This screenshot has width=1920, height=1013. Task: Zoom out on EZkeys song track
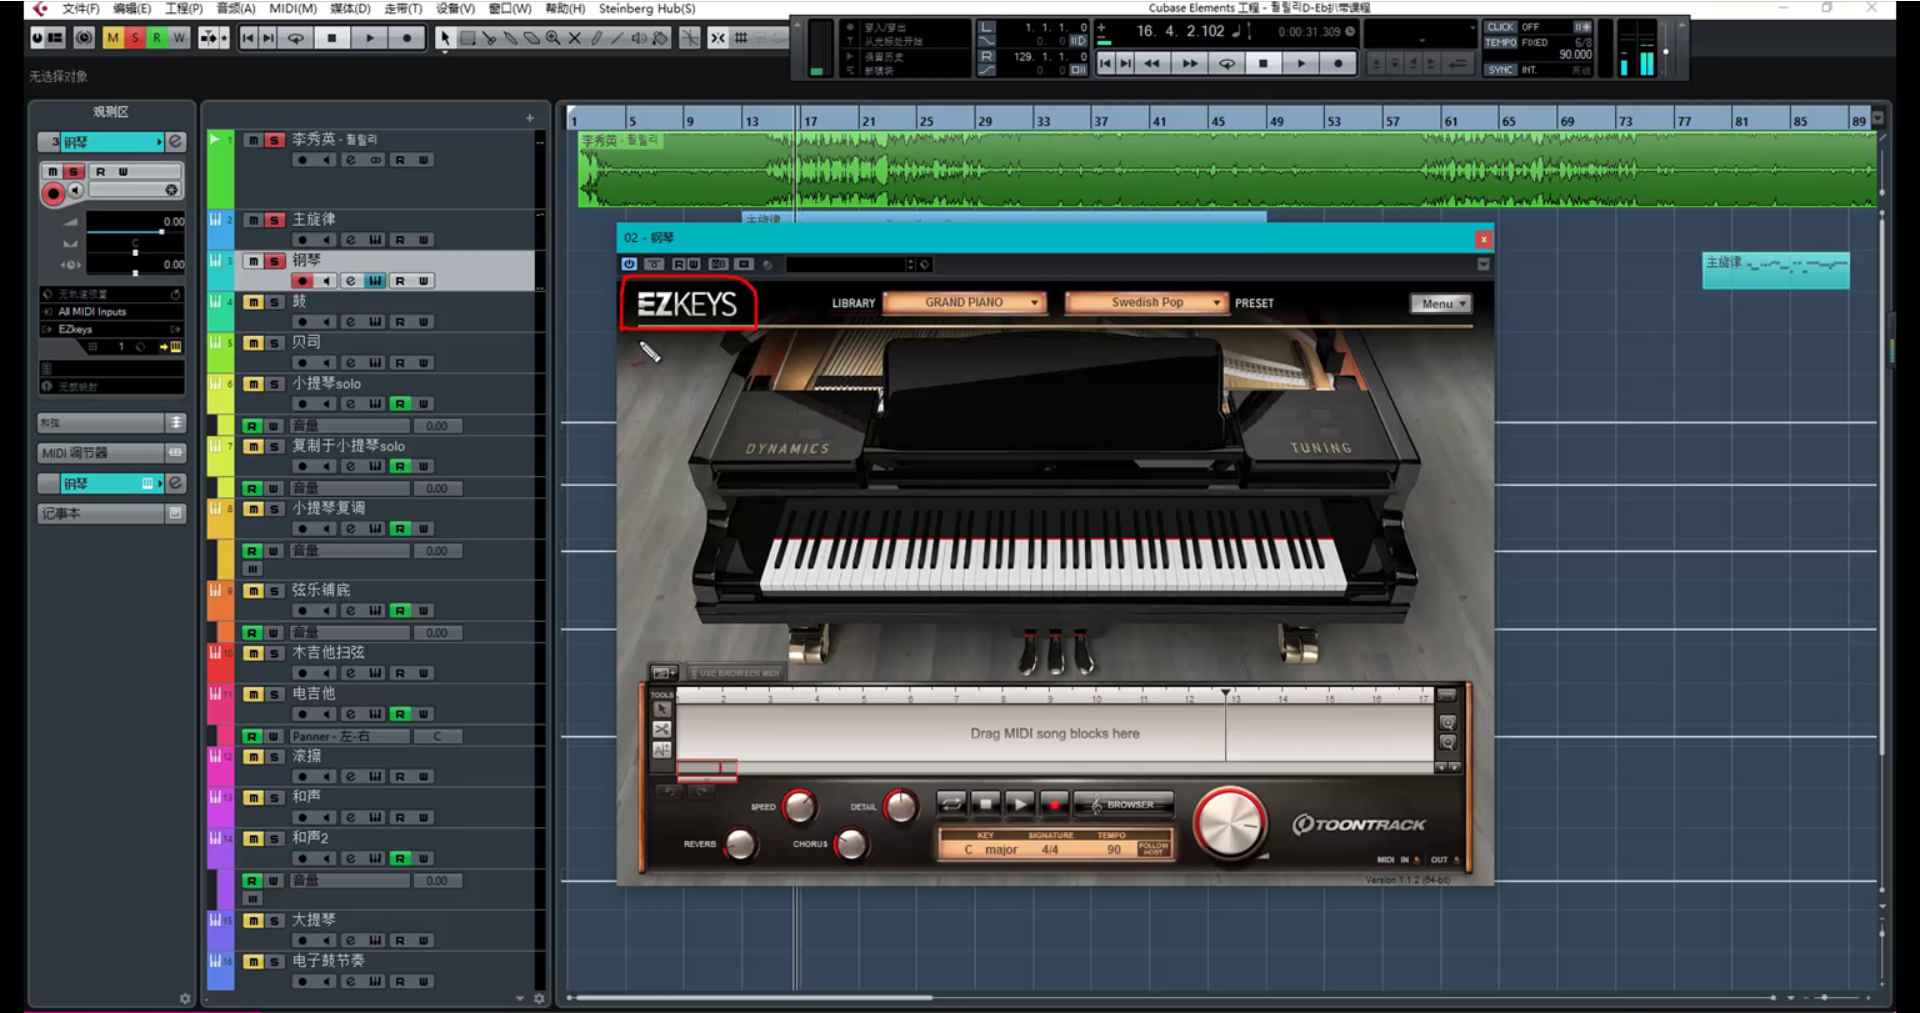point(1447,743)
